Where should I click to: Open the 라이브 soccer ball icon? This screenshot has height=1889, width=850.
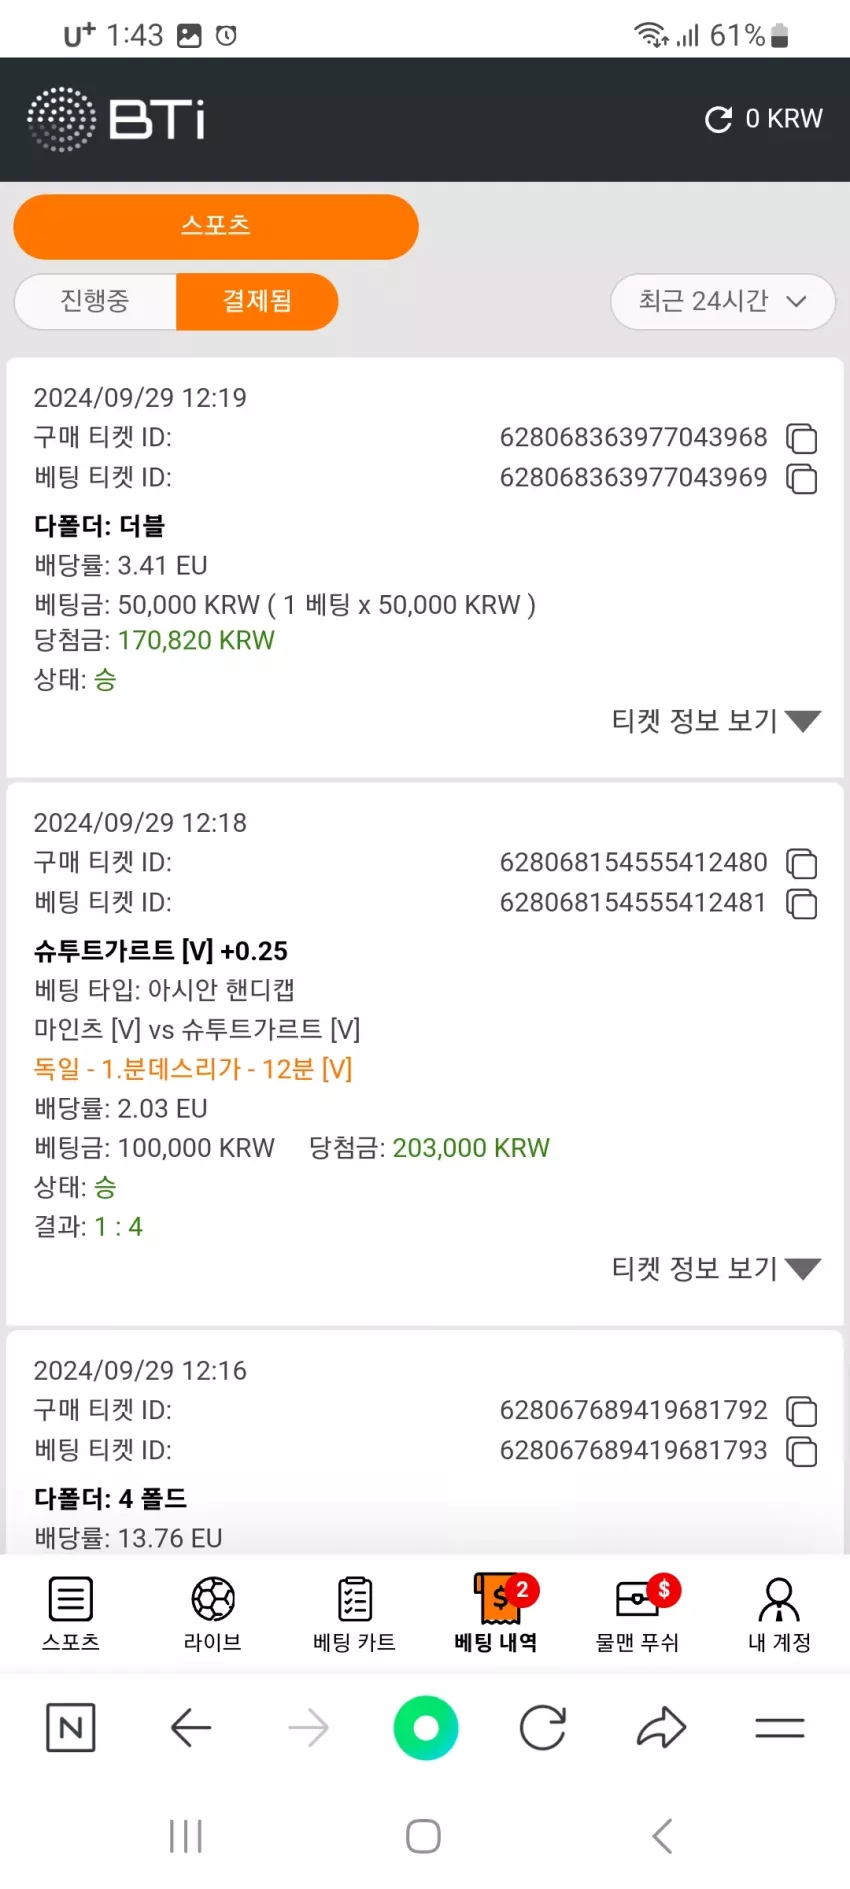pos(213,1599)
